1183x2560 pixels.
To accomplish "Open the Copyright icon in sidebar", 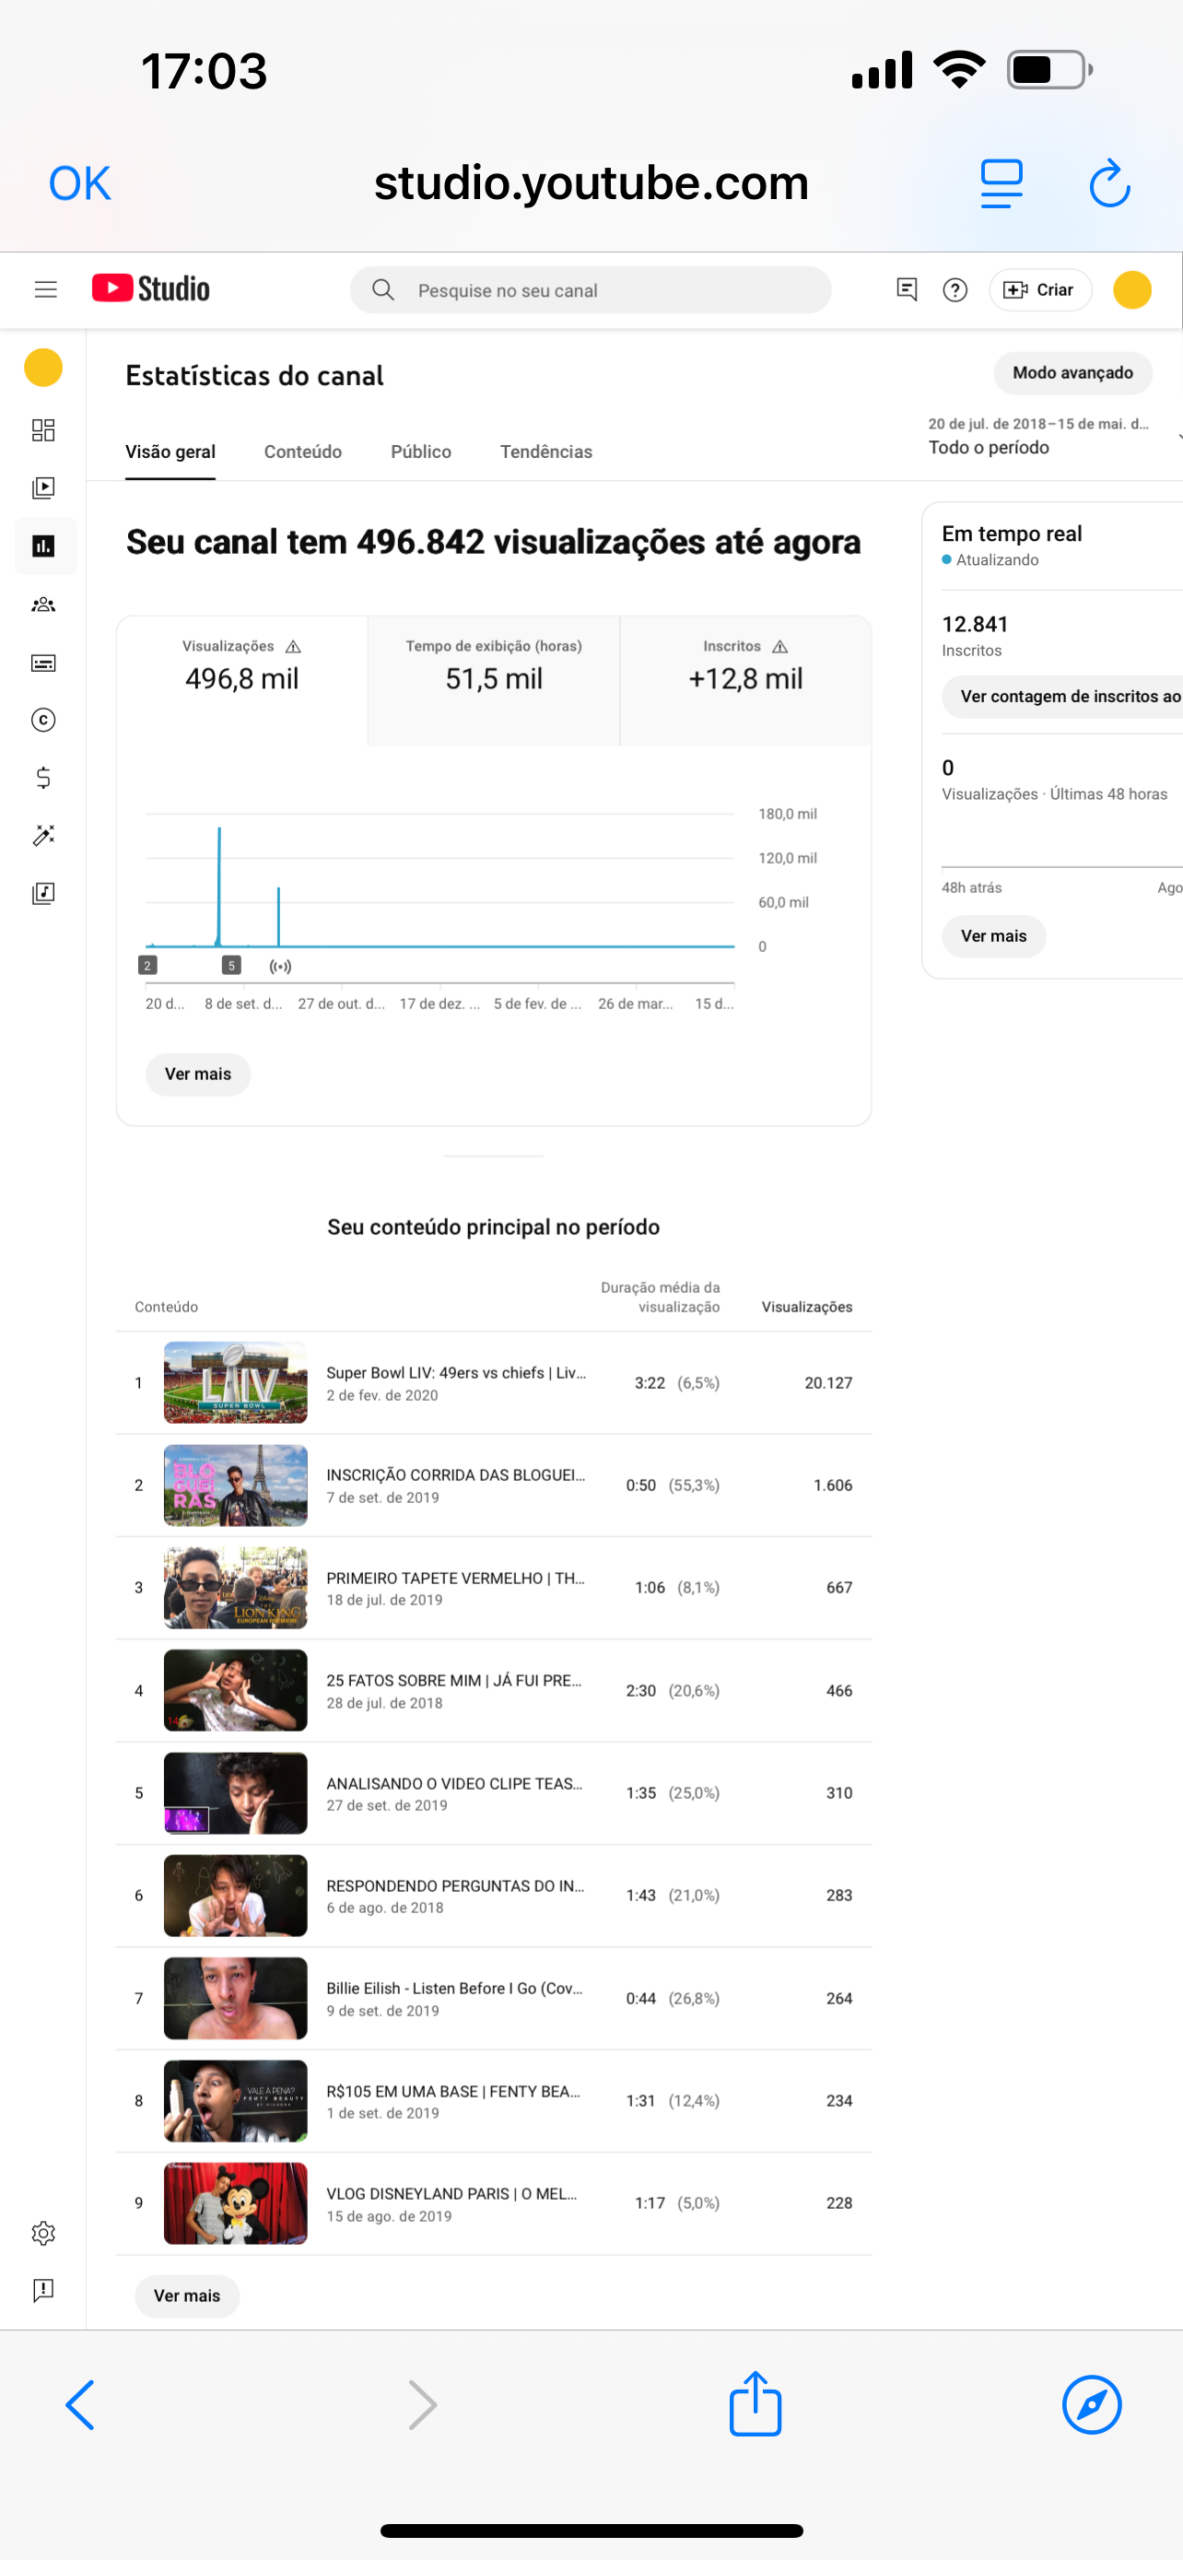I will [x=43, y=720].
